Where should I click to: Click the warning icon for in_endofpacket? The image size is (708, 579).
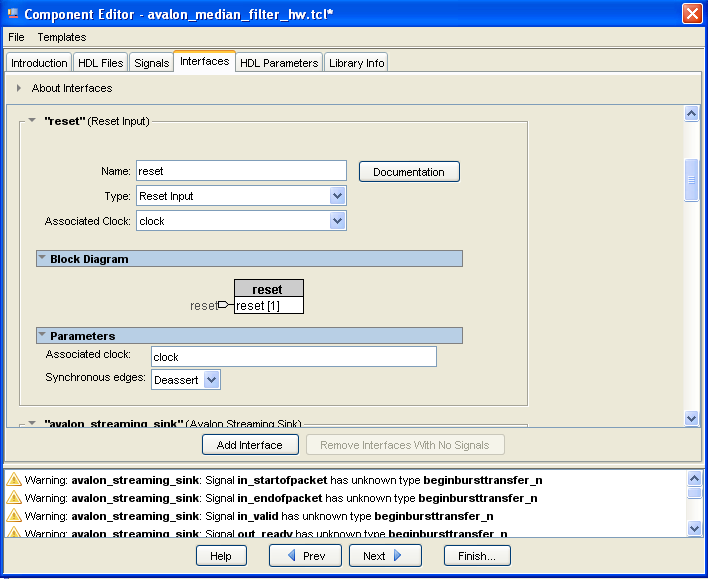point(14,498)
